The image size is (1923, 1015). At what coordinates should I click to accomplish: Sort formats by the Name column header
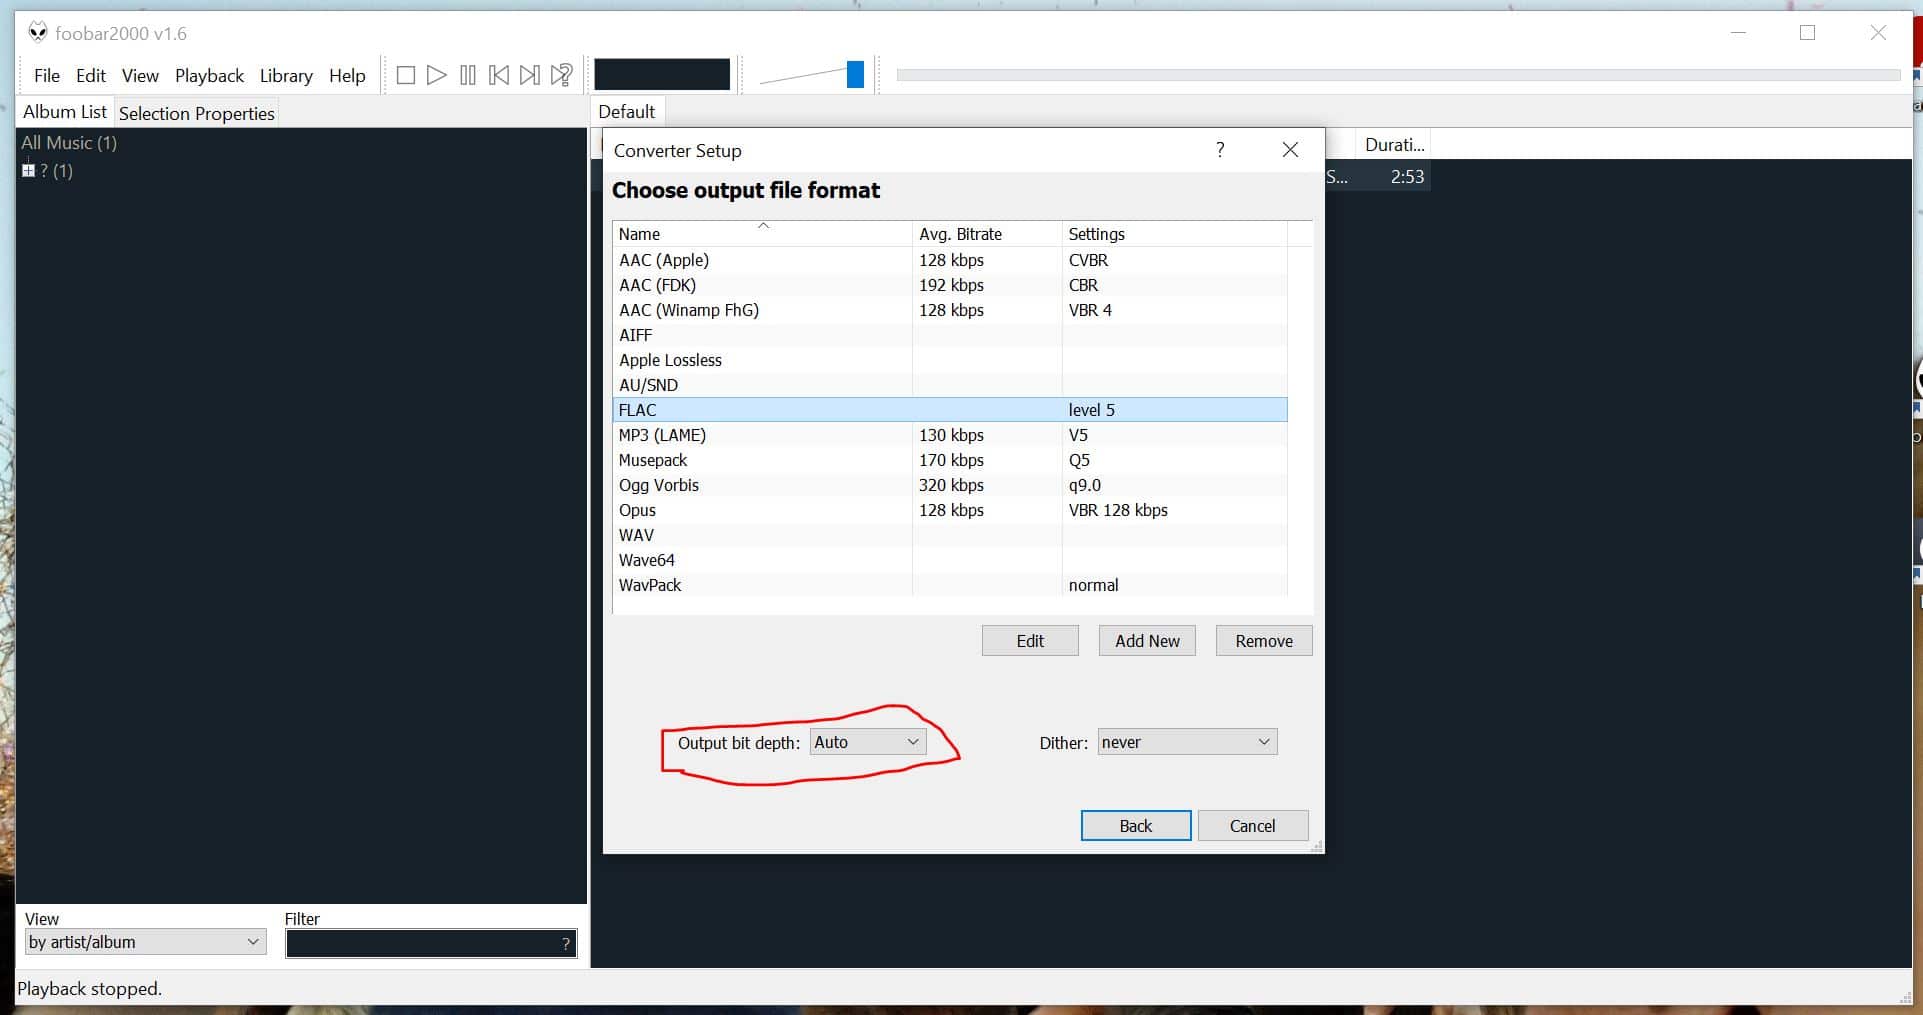coord(762,234)
